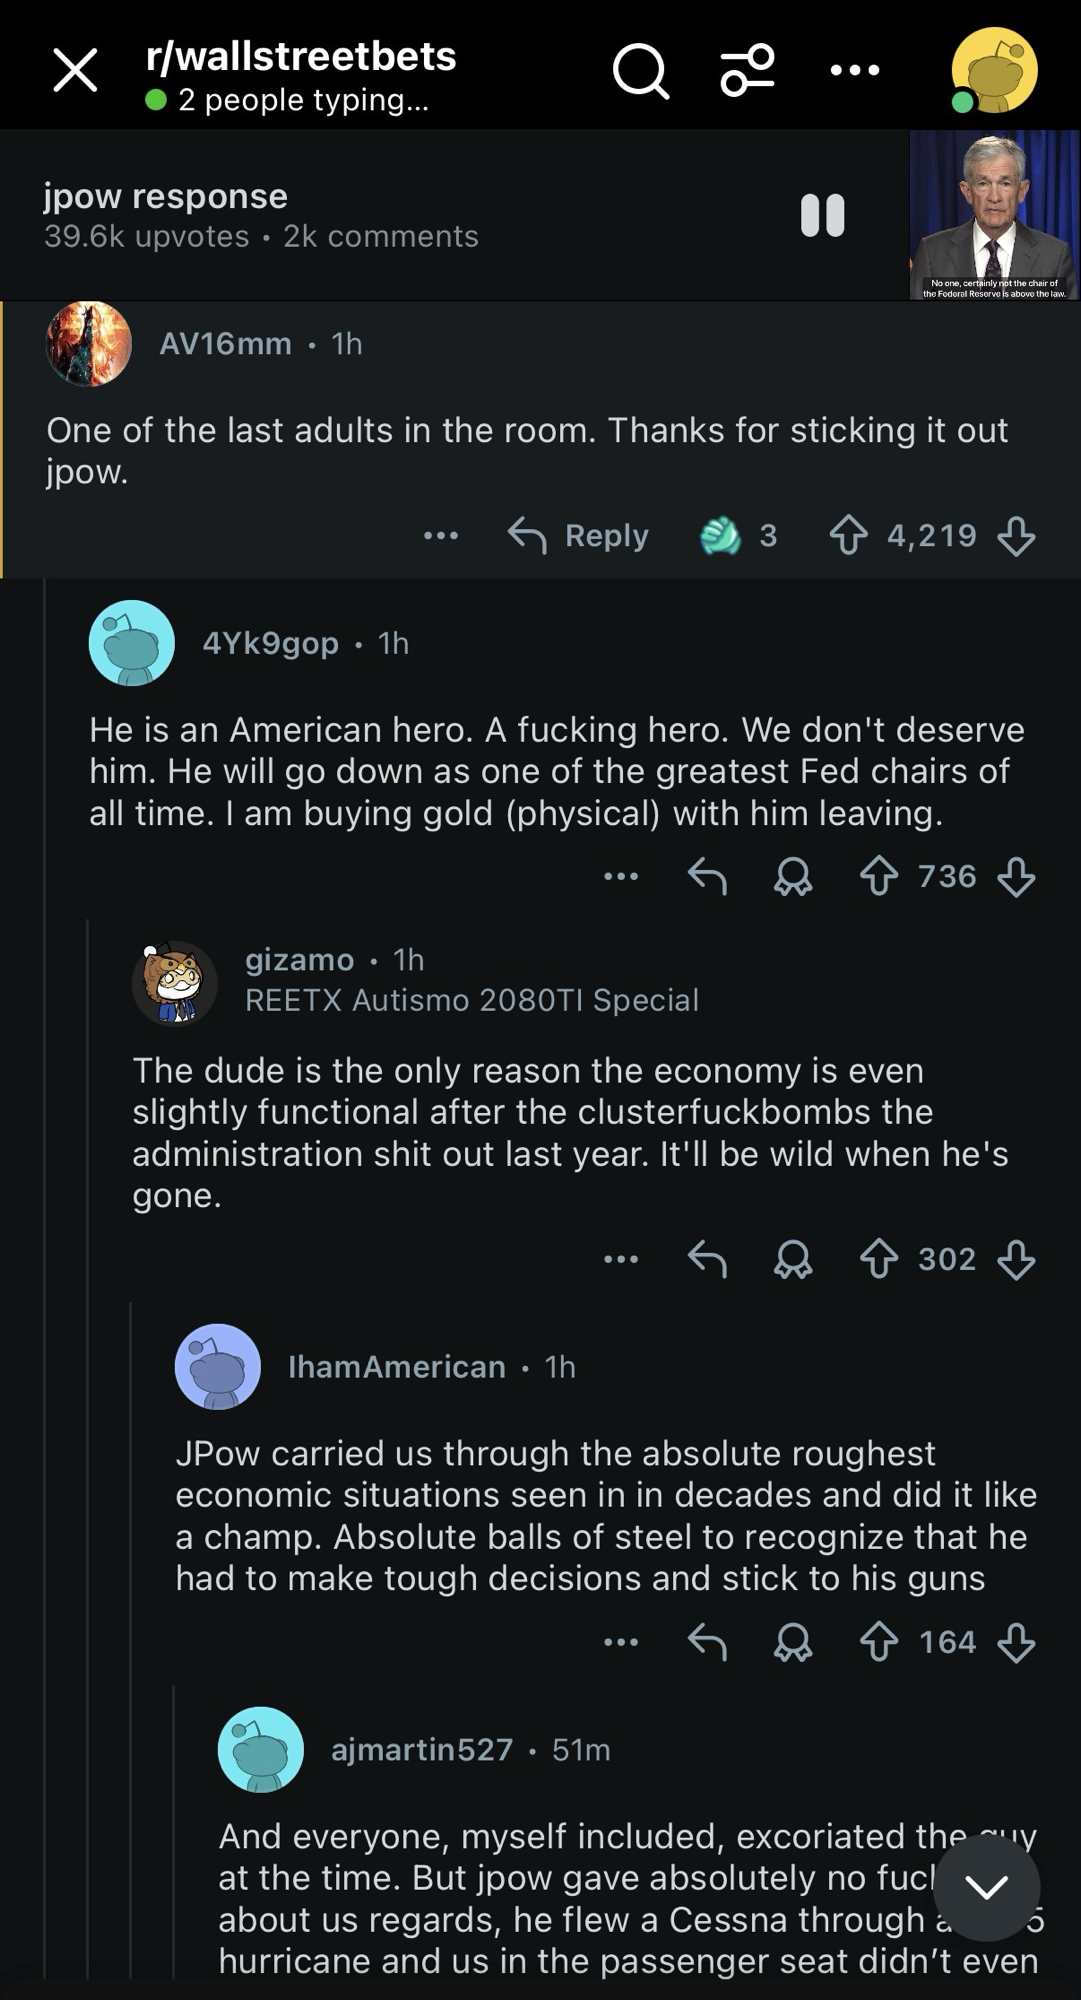Tap the yellow profile avatar
Screen dimensions: 1081x2000
(994, 70)
